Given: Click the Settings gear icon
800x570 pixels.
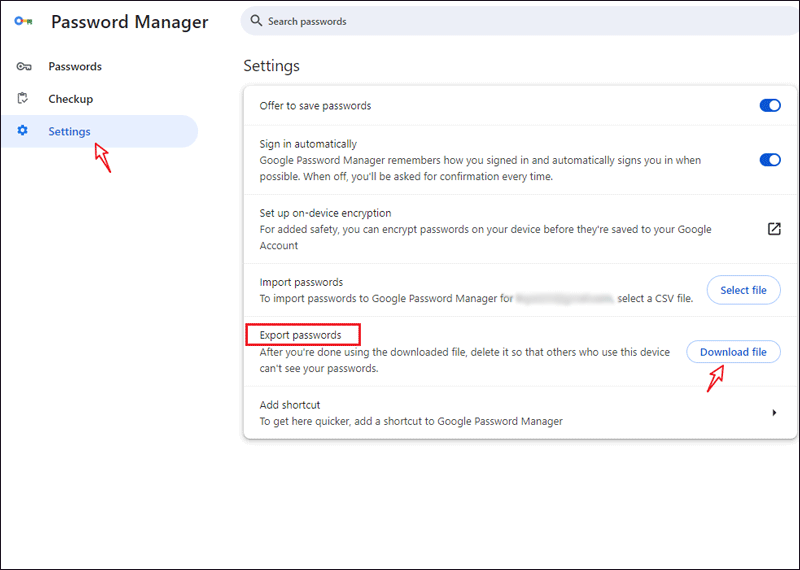Looking at the screenshot, I should [x=22, y=131].
